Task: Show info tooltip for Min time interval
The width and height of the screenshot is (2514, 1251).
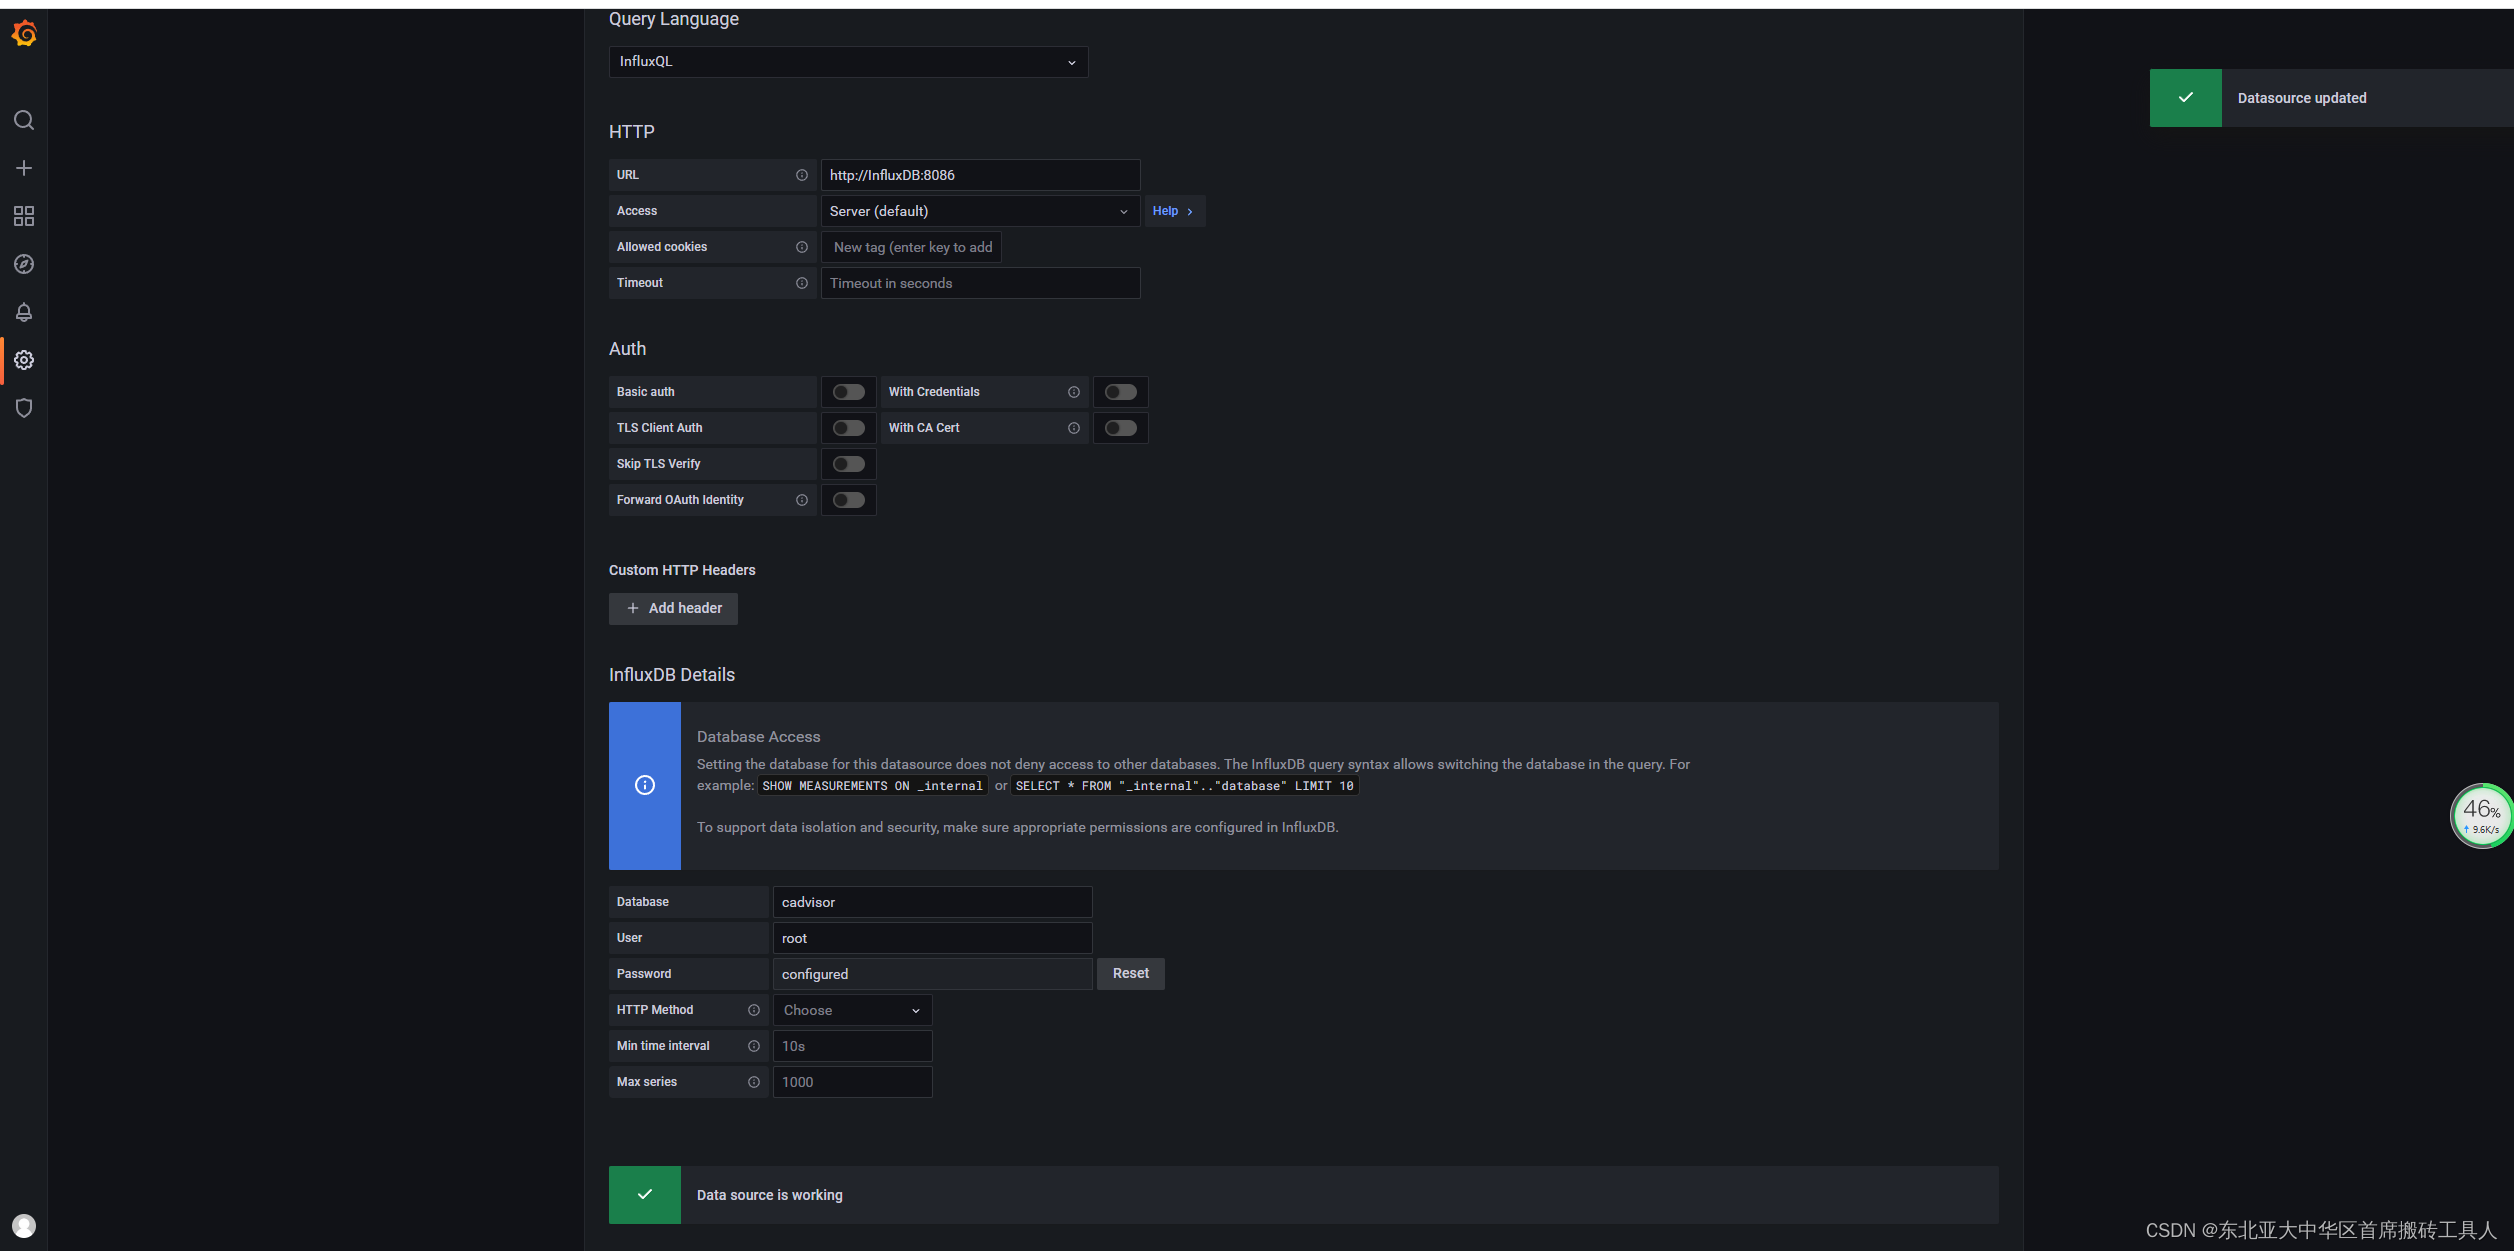Action: (x=754, y=1046)
